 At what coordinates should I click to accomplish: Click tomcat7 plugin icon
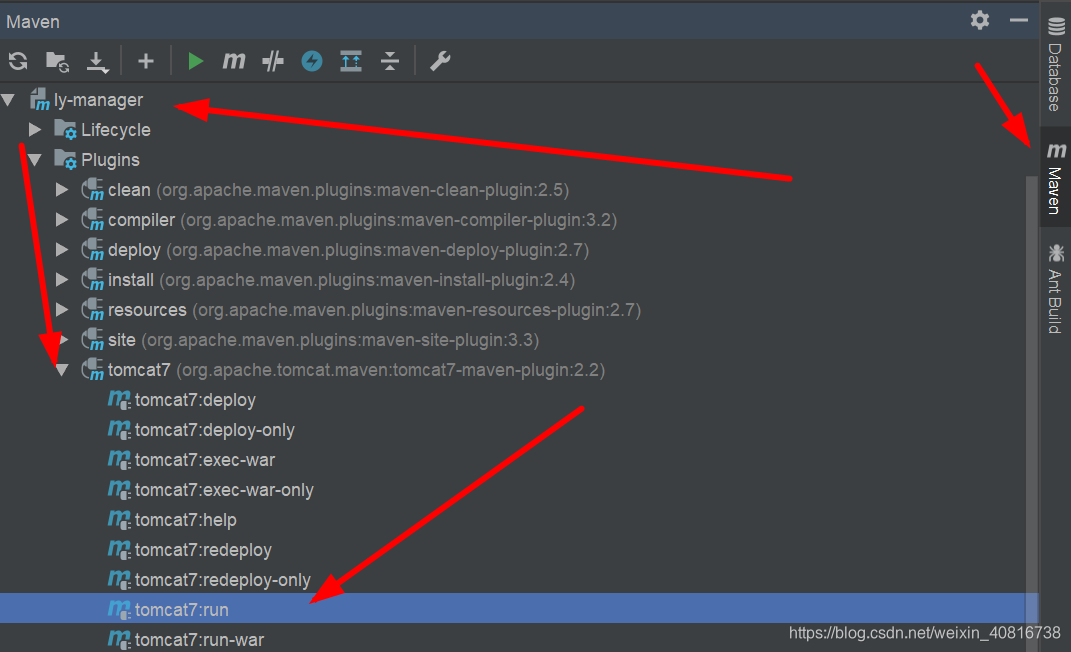[92, 370]
